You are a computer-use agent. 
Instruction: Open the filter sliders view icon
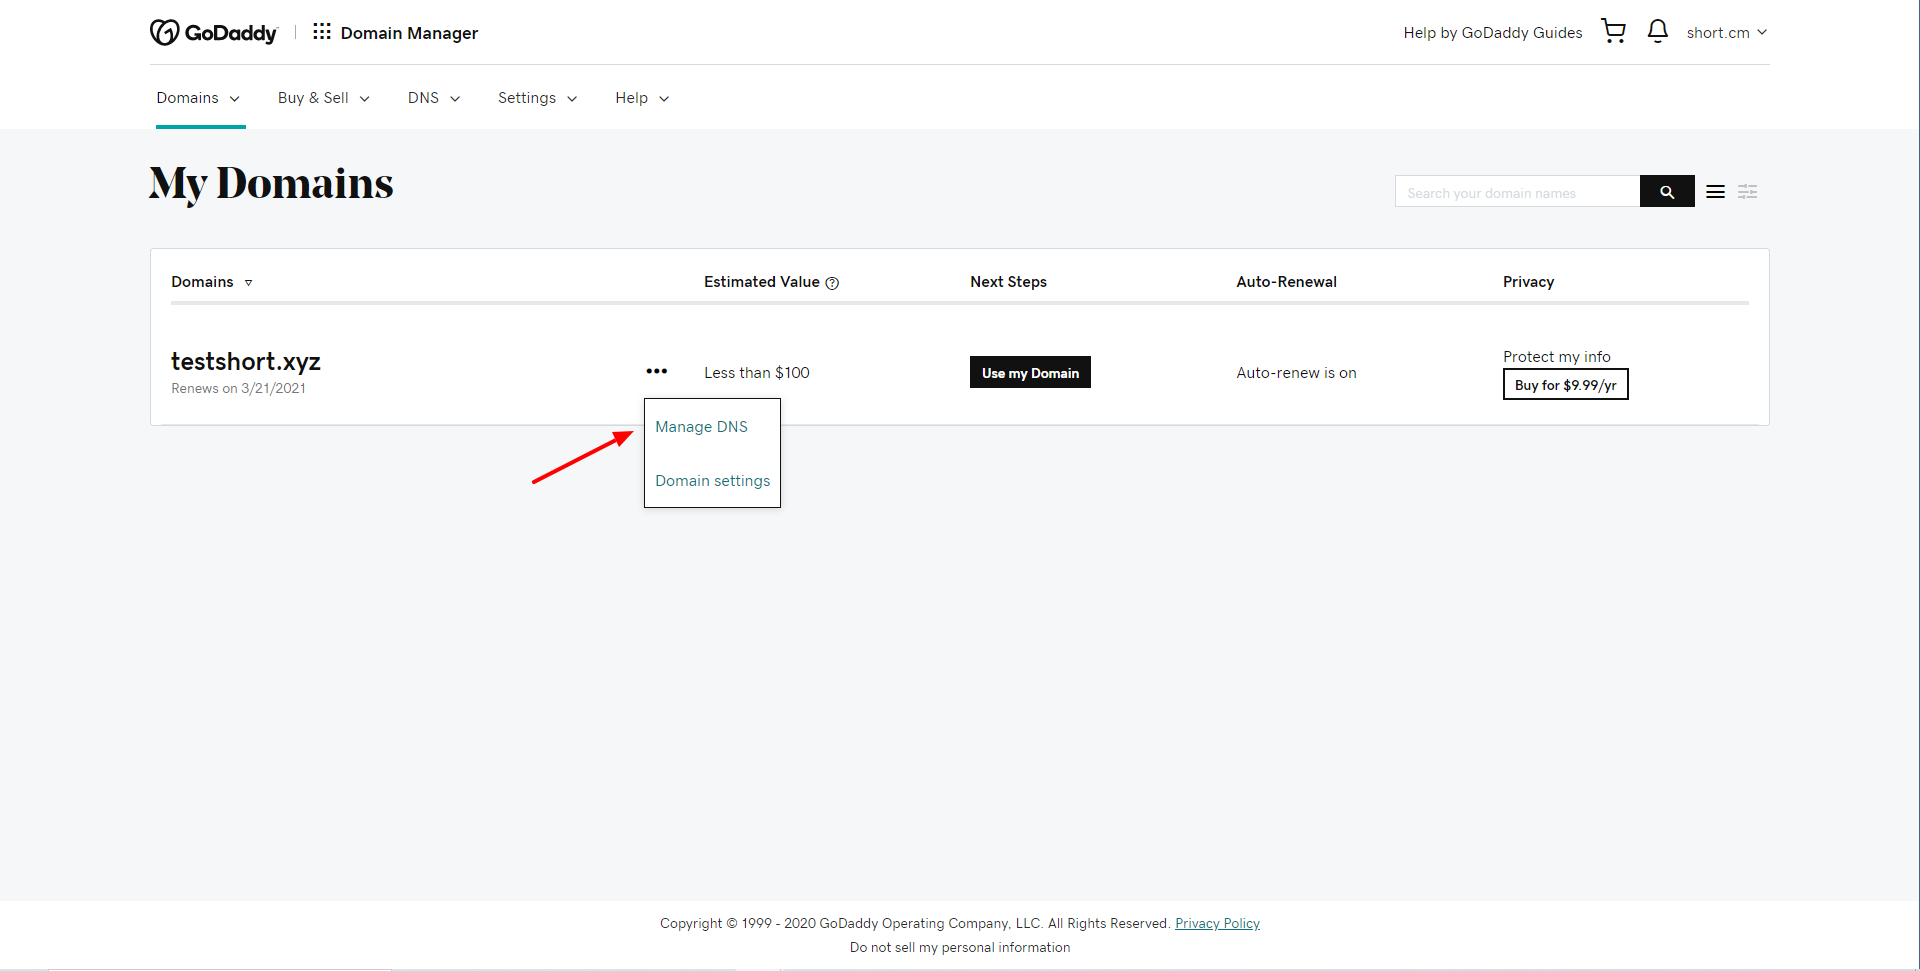click(x=1747, y=192)
